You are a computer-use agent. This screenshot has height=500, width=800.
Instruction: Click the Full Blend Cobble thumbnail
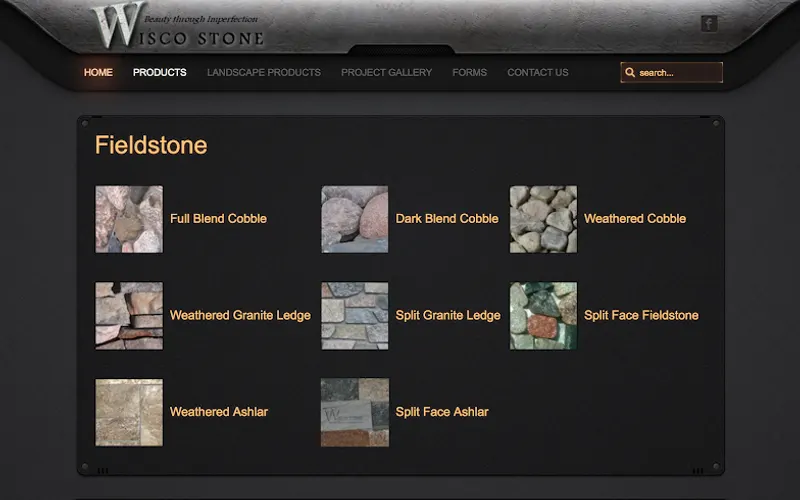click(x=129, y=219)
